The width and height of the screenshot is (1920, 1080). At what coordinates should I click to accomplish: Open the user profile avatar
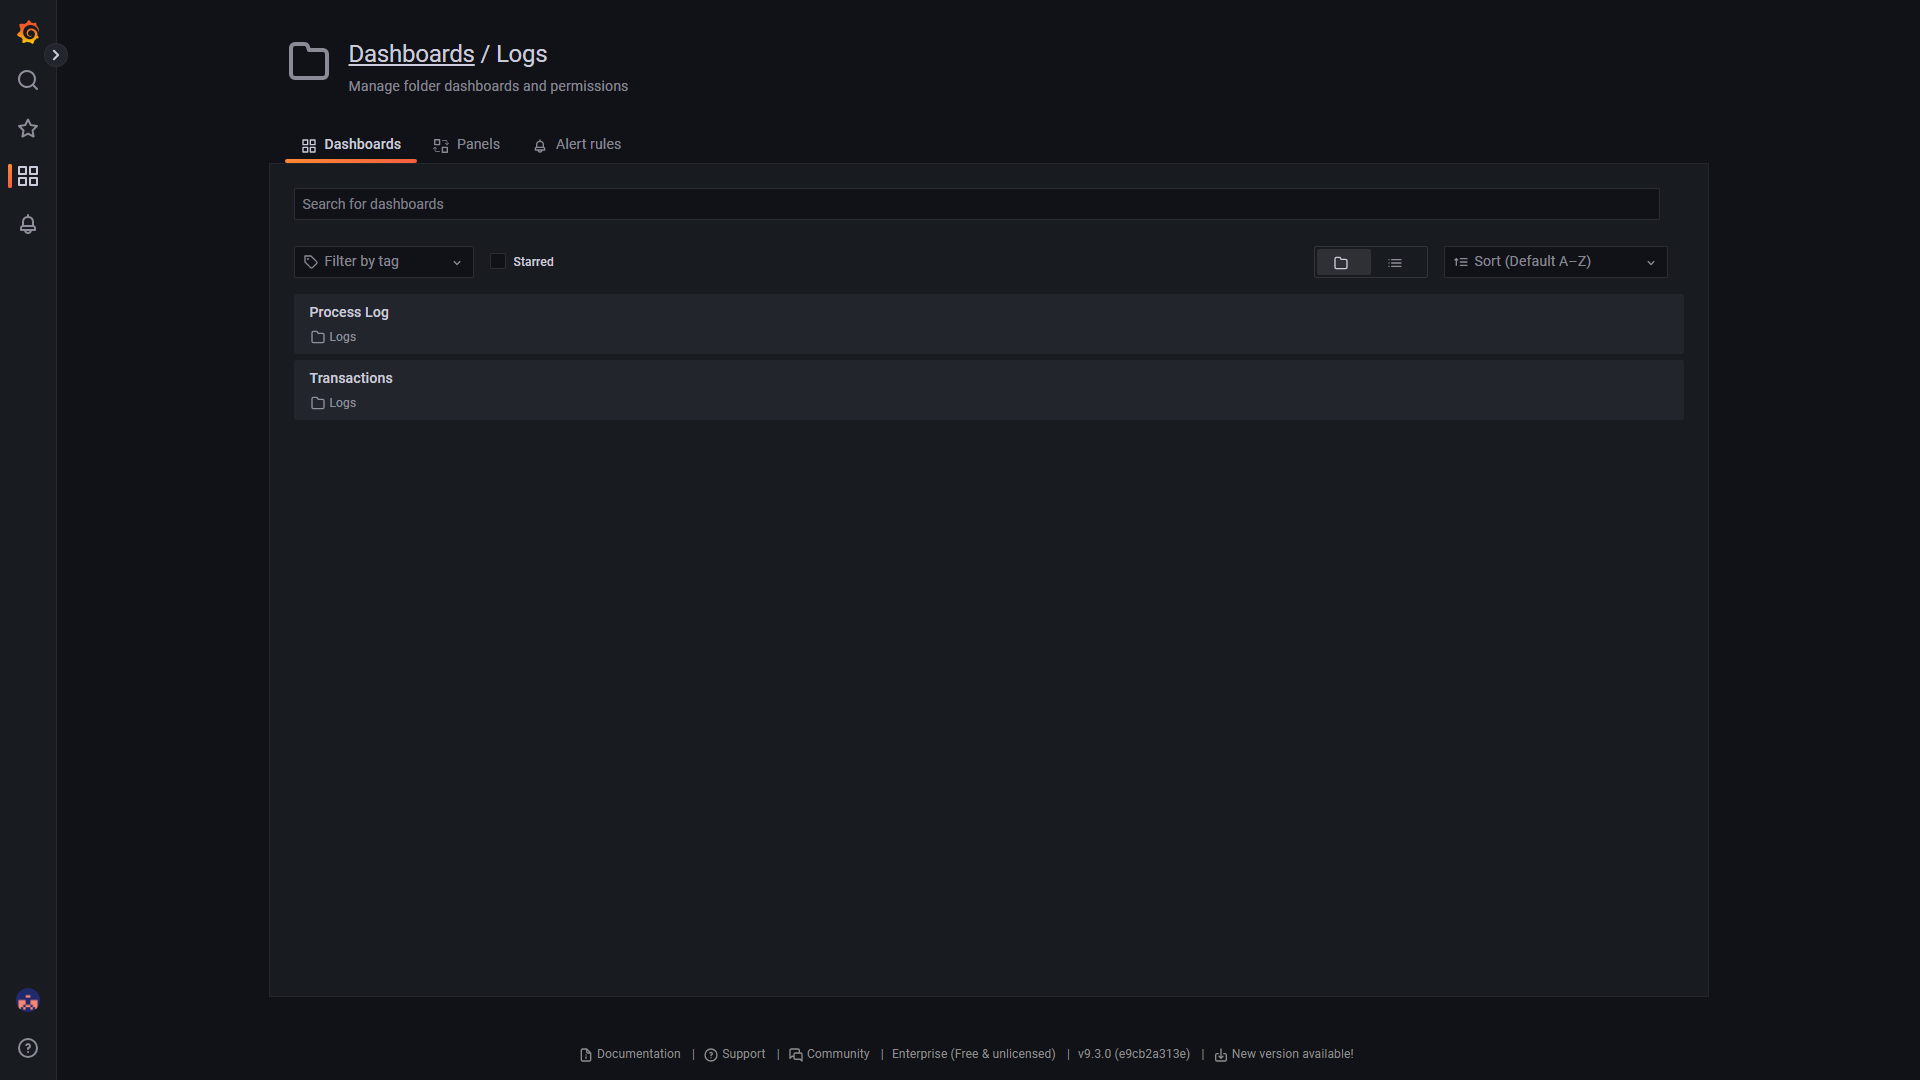[28, 1000]
